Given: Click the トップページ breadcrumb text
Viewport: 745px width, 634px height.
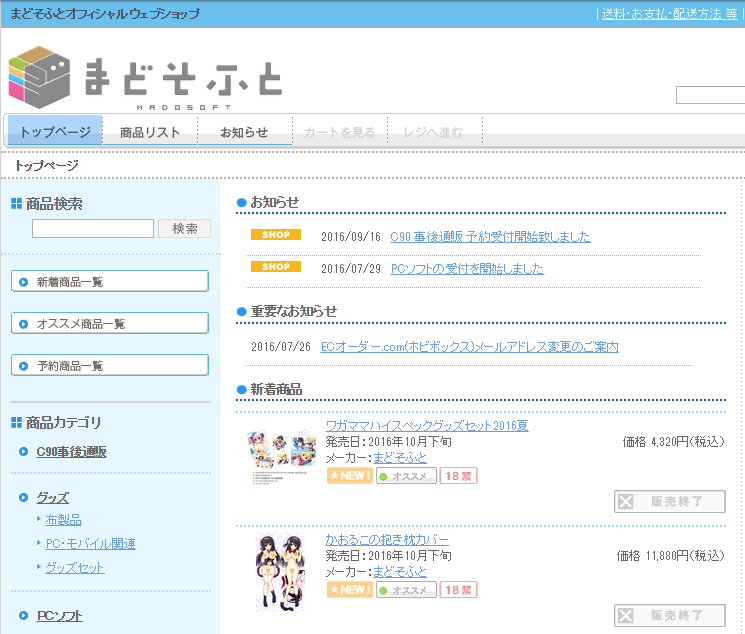Looking at the screenshot, I should coord(47,165).
